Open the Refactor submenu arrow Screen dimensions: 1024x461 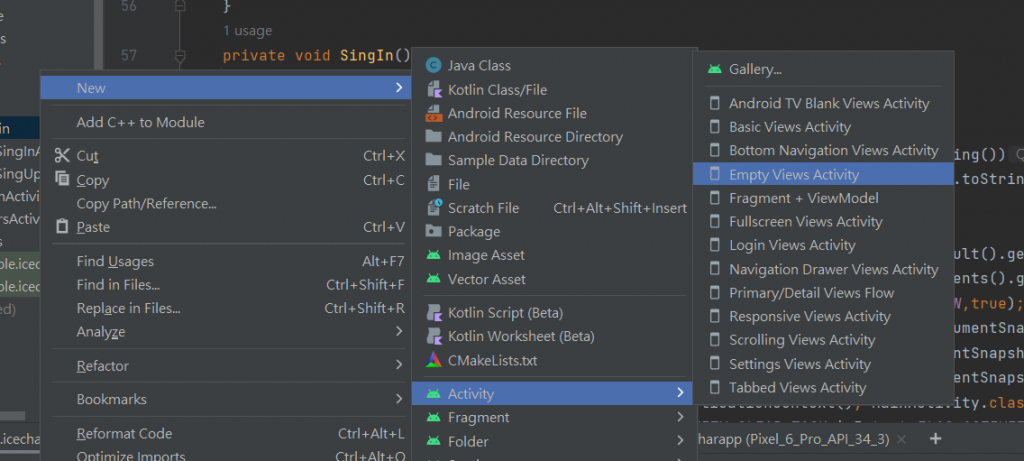pyautogui.click(x=399, y=366)
